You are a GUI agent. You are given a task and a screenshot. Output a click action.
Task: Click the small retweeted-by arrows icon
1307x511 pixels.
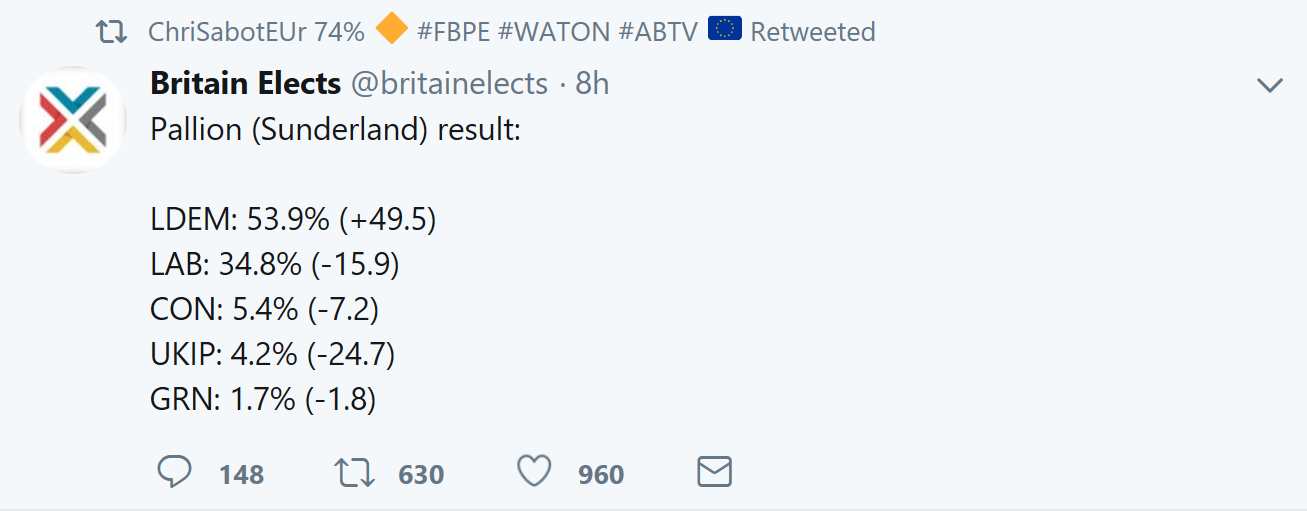pyautogui.click(x=111, y=32)
